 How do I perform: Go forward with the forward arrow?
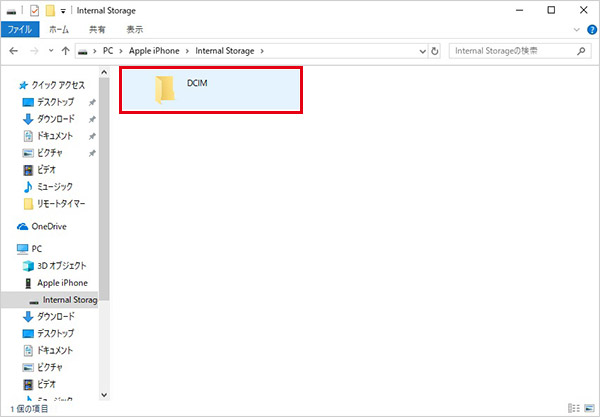34,51
